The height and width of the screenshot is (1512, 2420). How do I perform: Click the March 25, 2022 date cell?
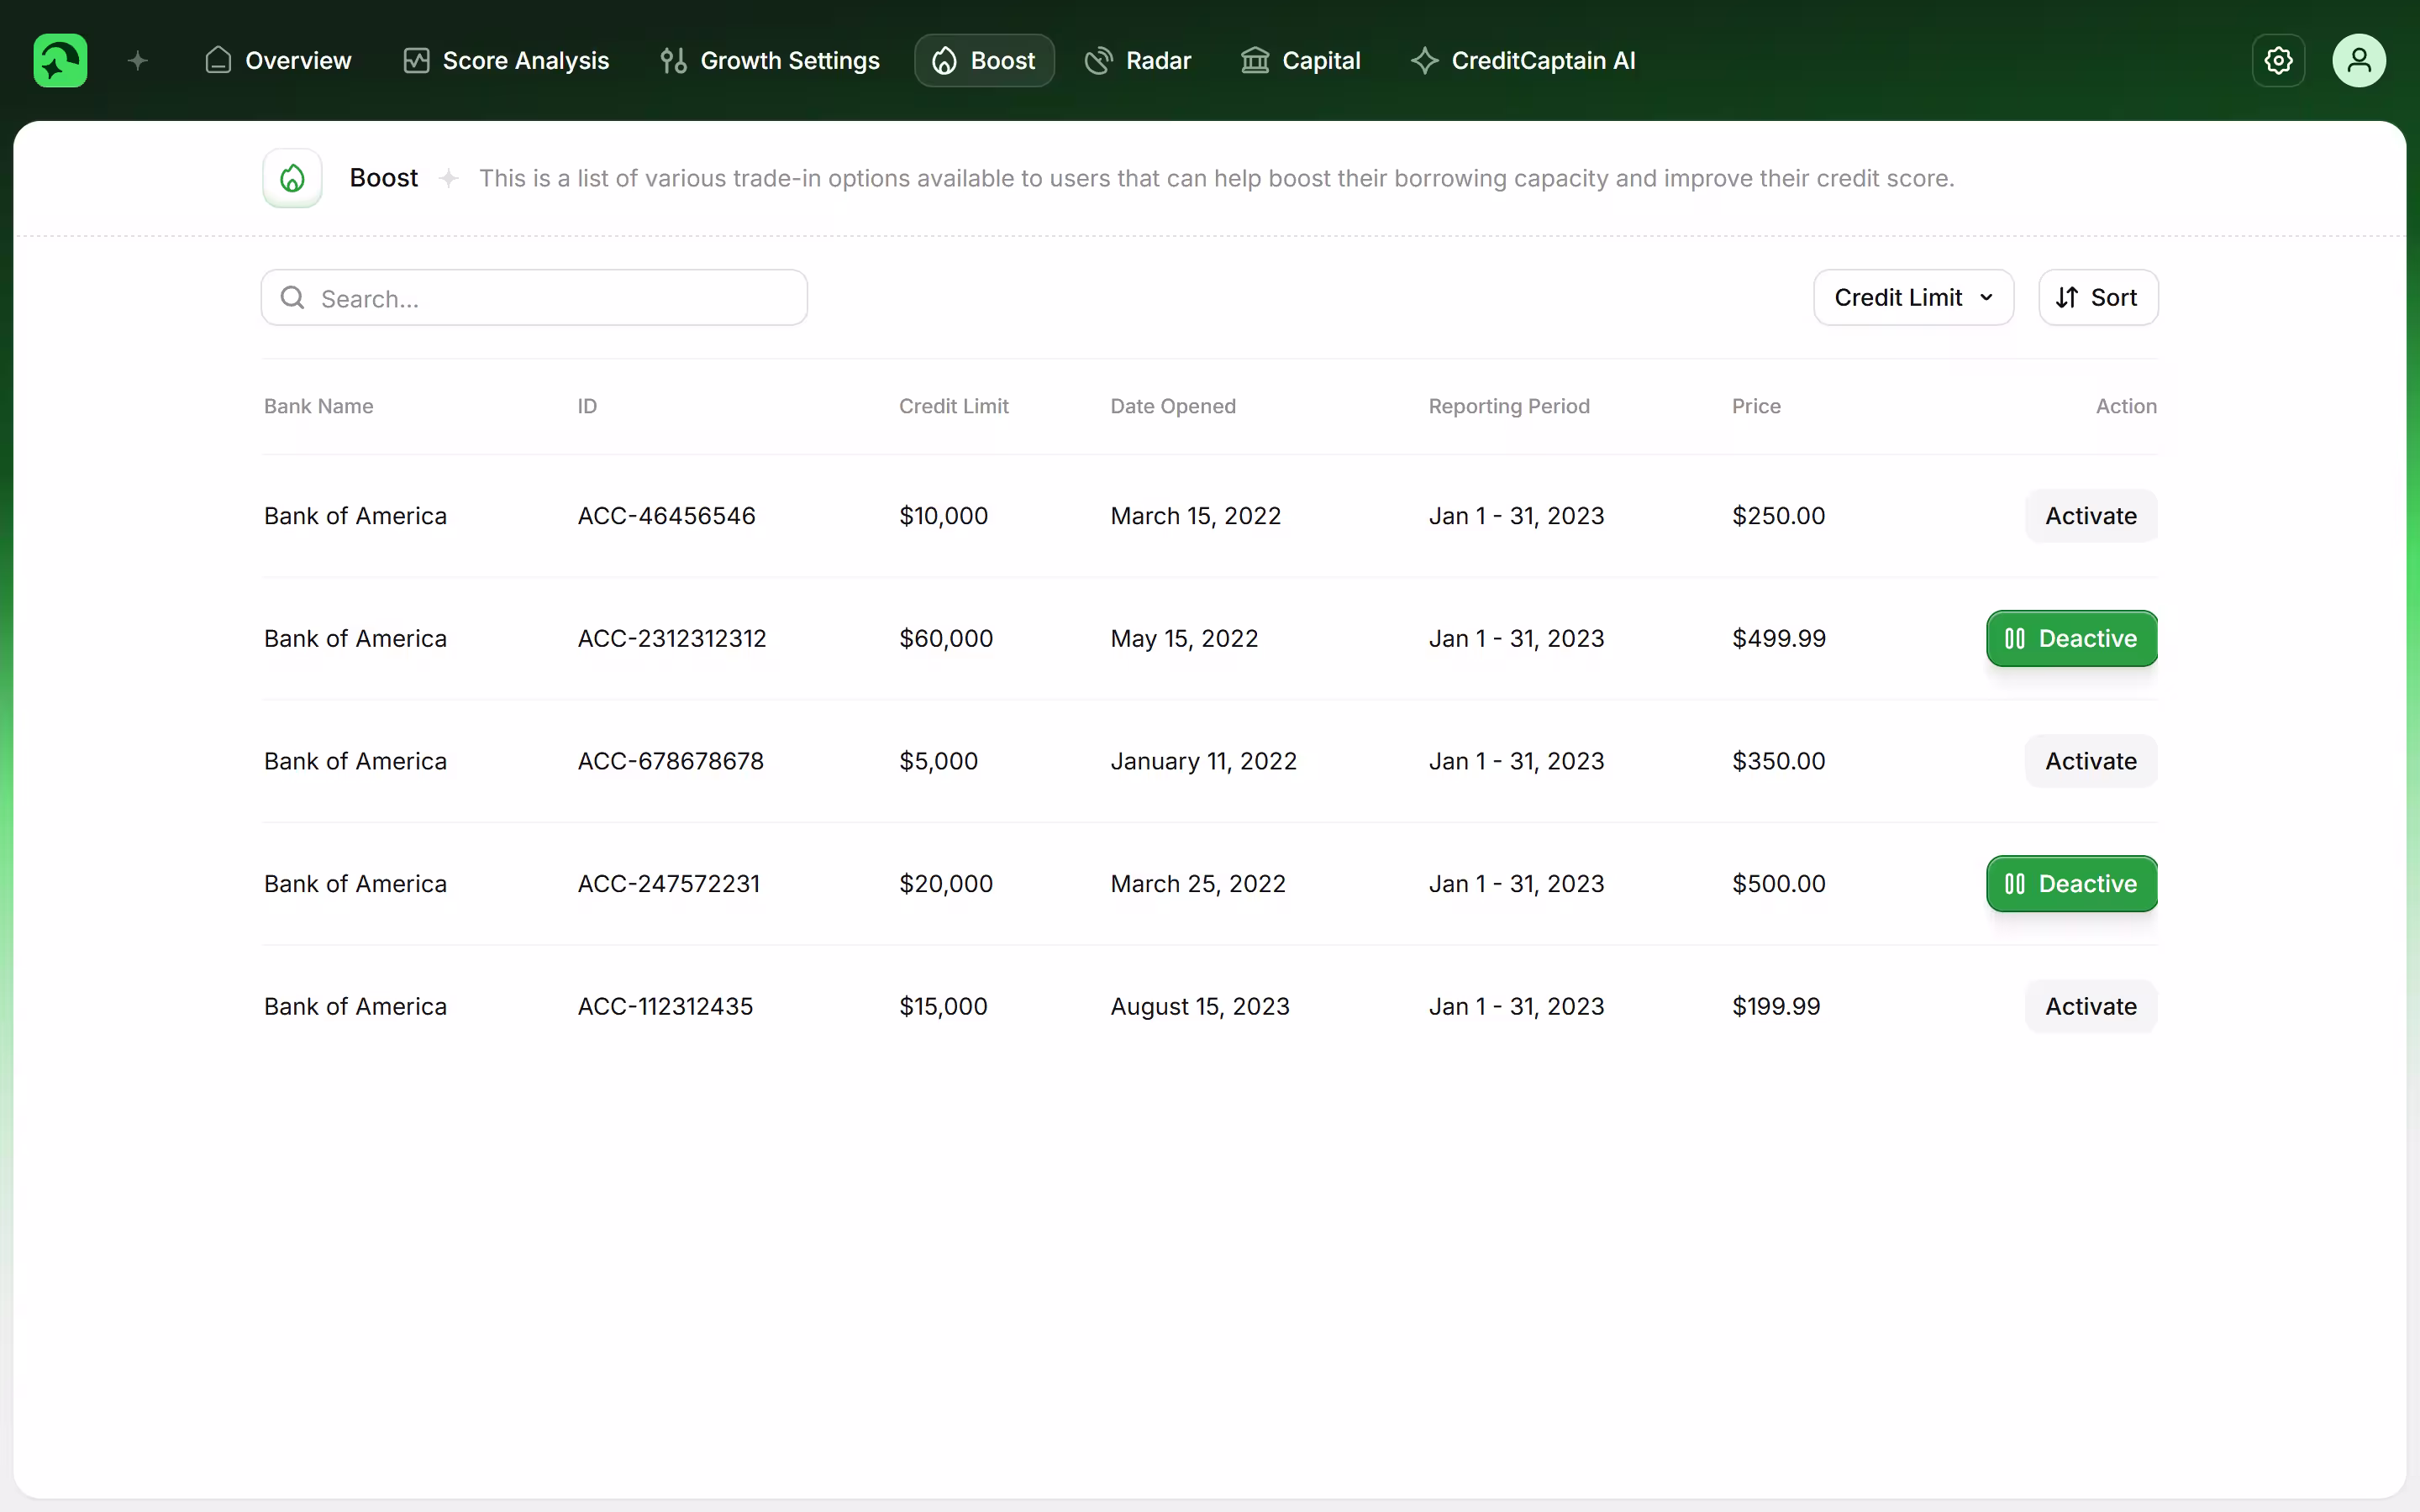click(x=1198, y=884)
